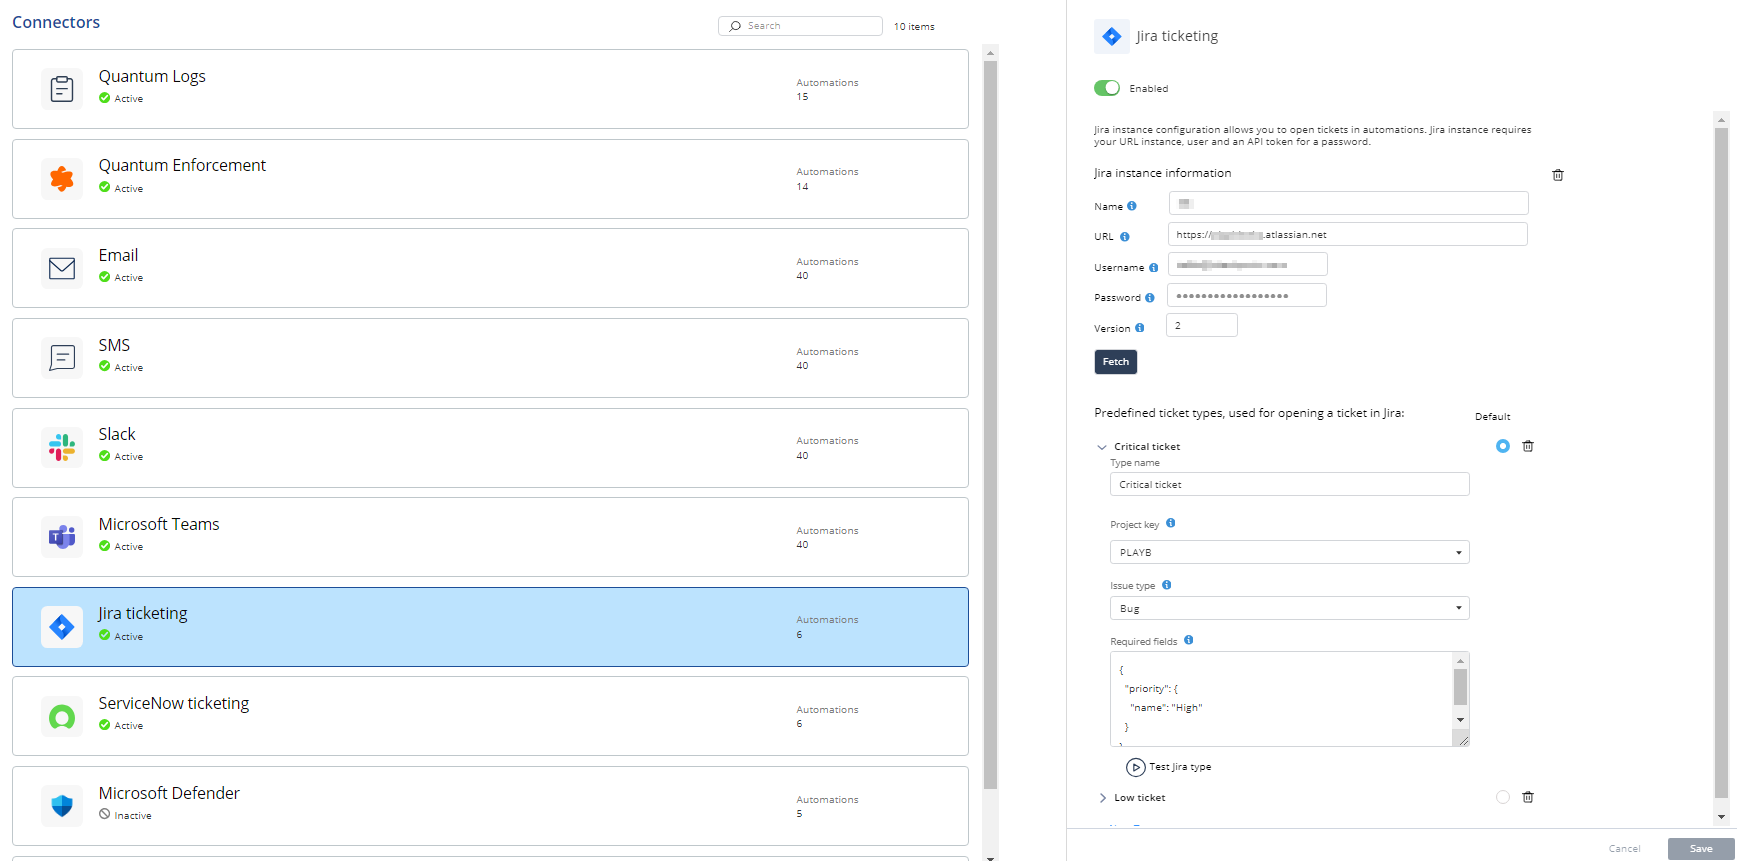1737x861 pixels.
Task: Click the 10 items count label
Action: tap(914, 27)
